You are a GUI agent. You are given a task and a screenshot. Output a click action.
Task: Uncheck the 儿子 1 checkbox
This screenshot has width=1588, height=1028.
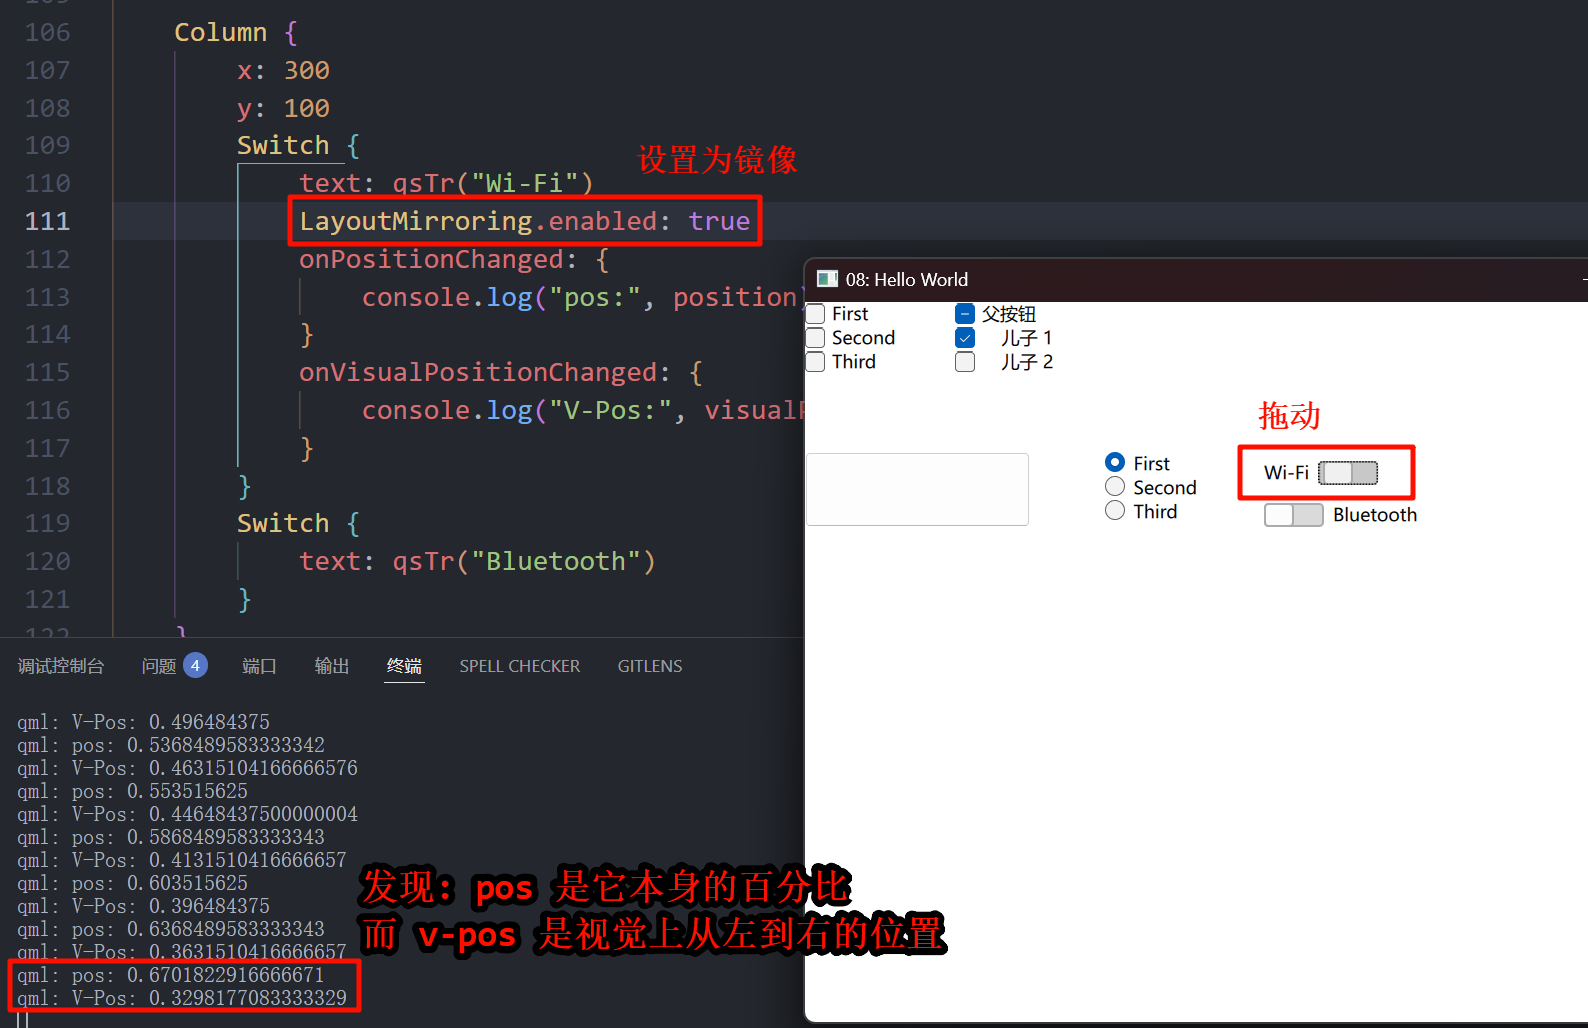[x=965, y=338]
